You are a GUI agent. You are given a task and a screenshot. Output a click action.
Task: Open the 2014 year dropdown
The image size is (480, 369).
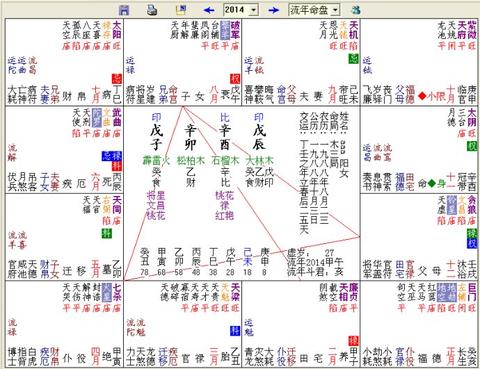point(254,10)
